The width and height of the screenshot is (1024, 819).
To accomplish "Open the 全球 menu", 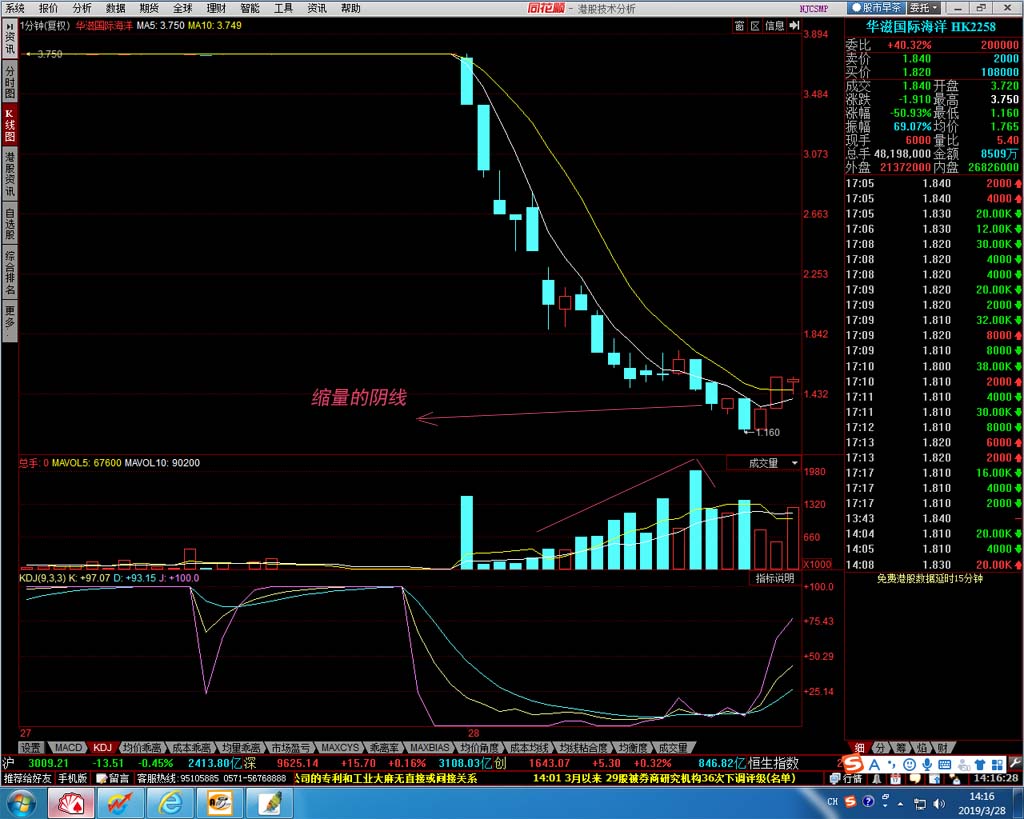I will tap(183, 8).
